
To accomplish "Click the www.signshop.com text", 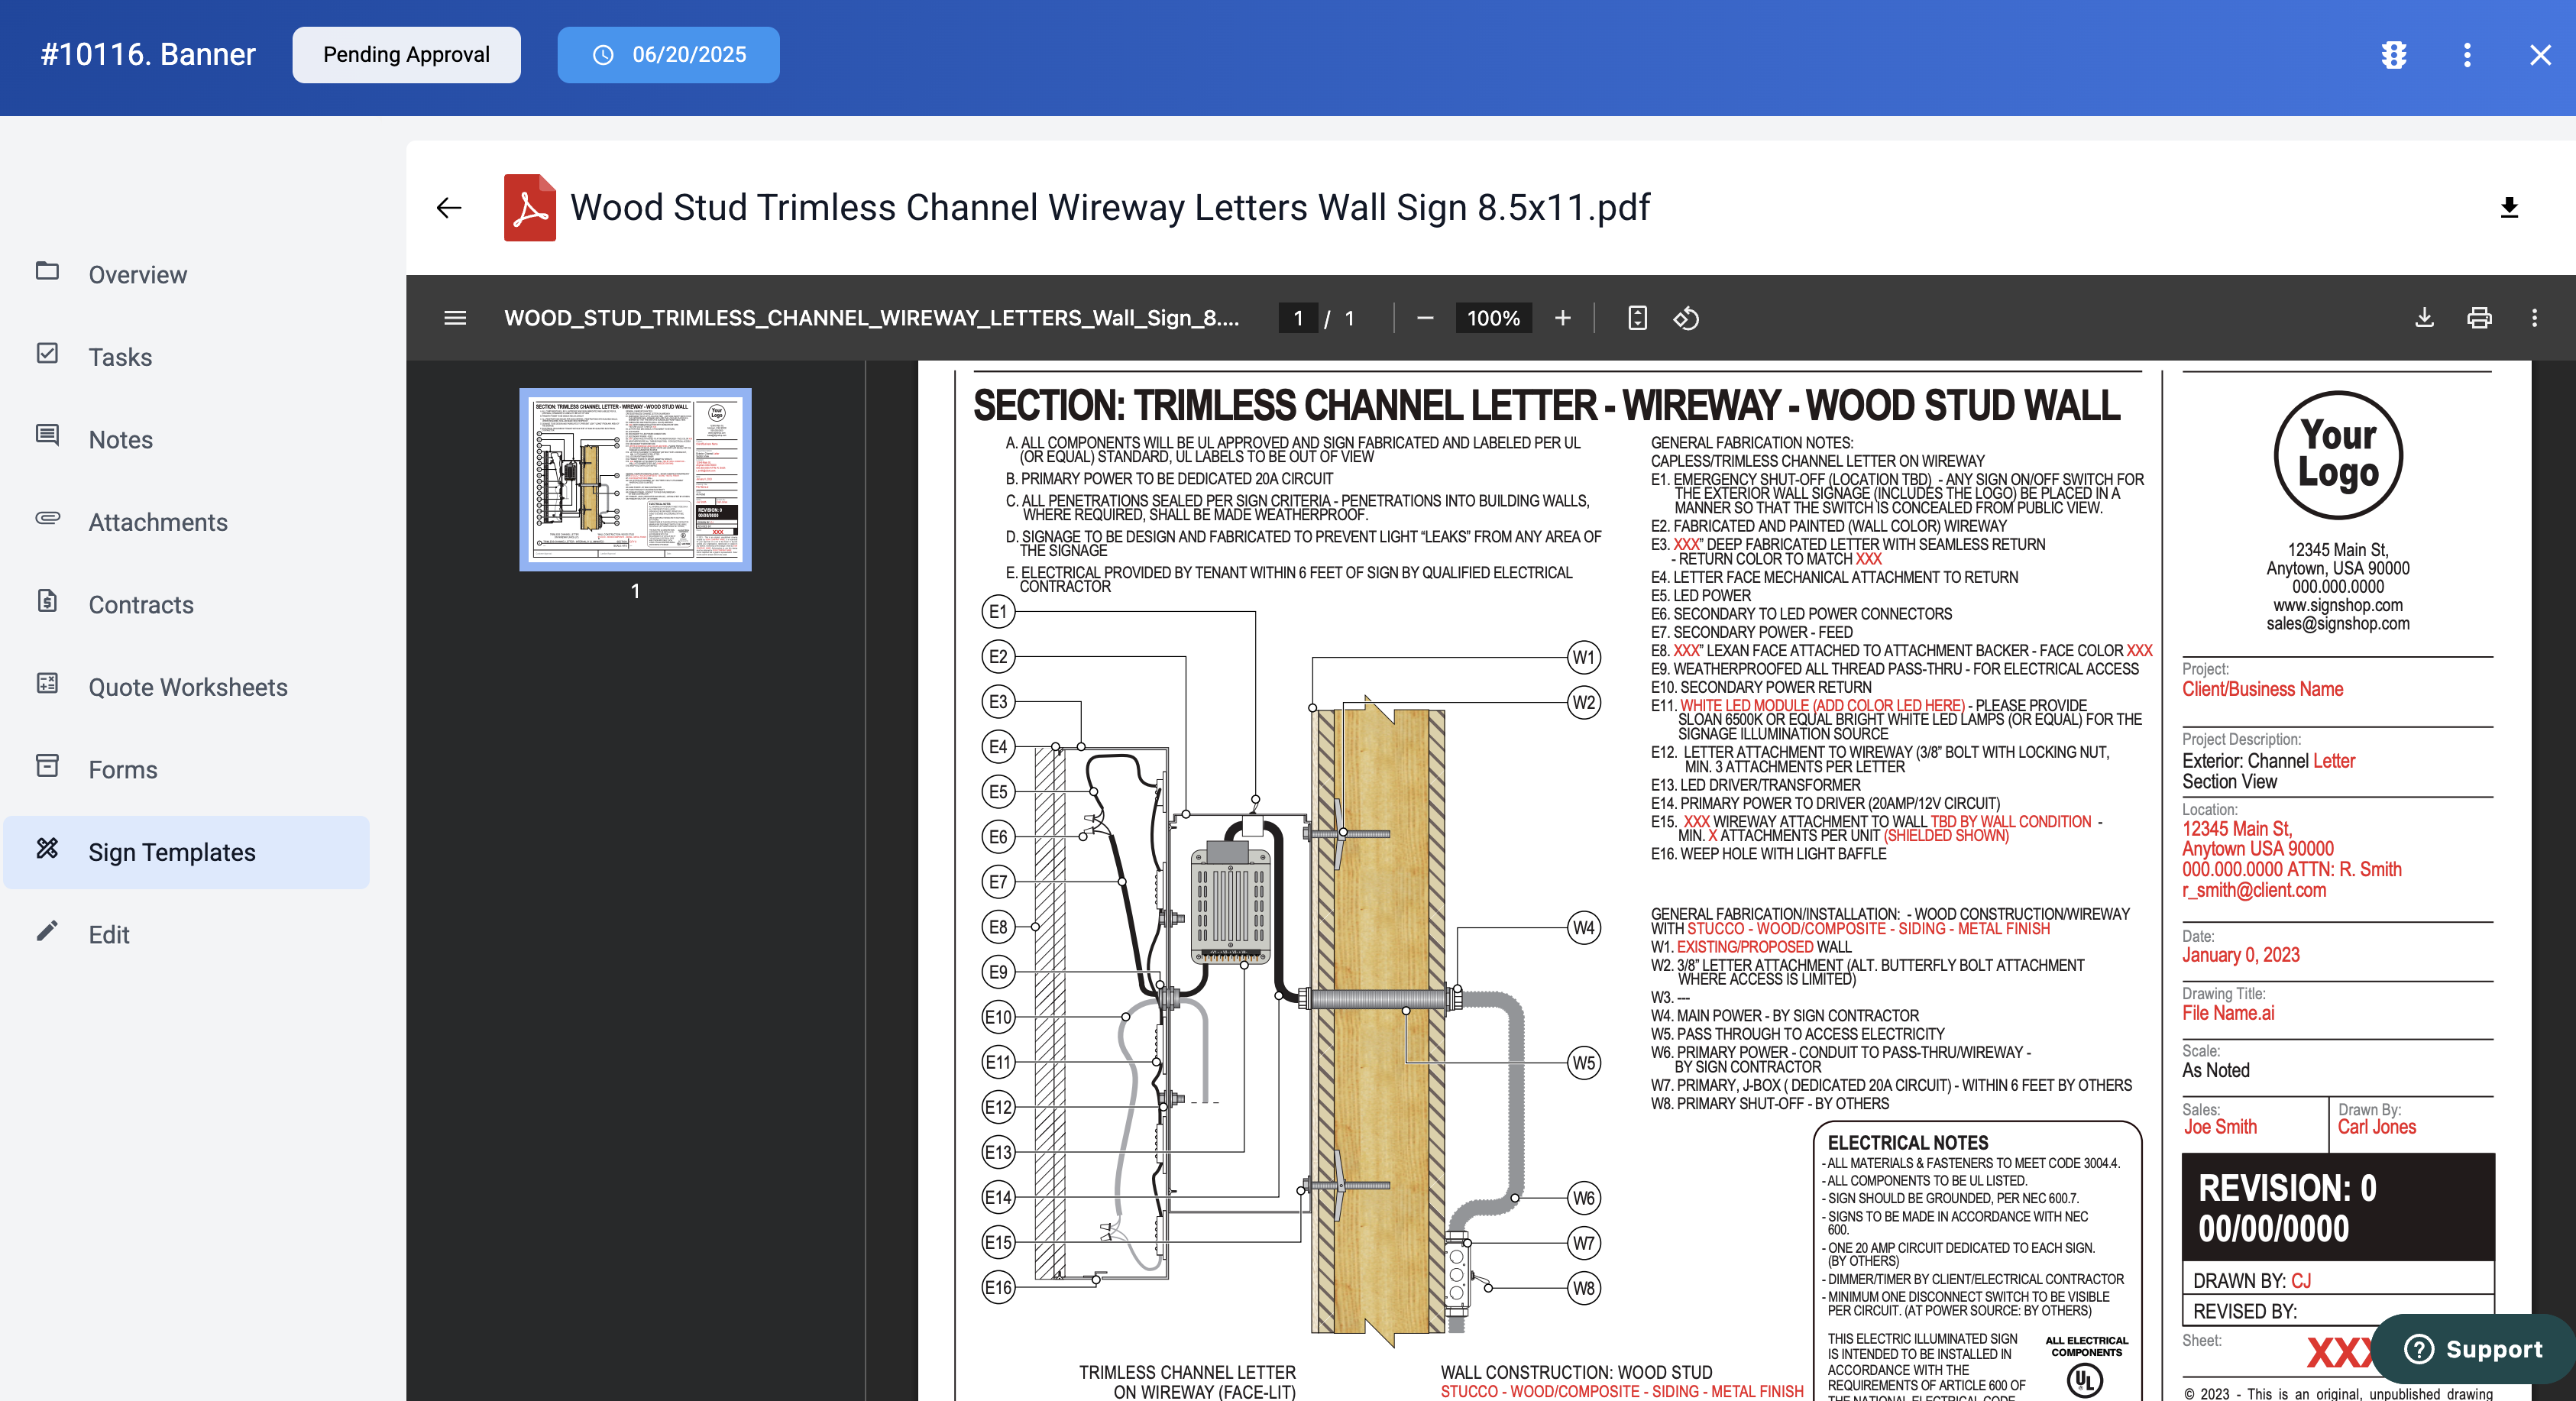I will pos(2337,605).
